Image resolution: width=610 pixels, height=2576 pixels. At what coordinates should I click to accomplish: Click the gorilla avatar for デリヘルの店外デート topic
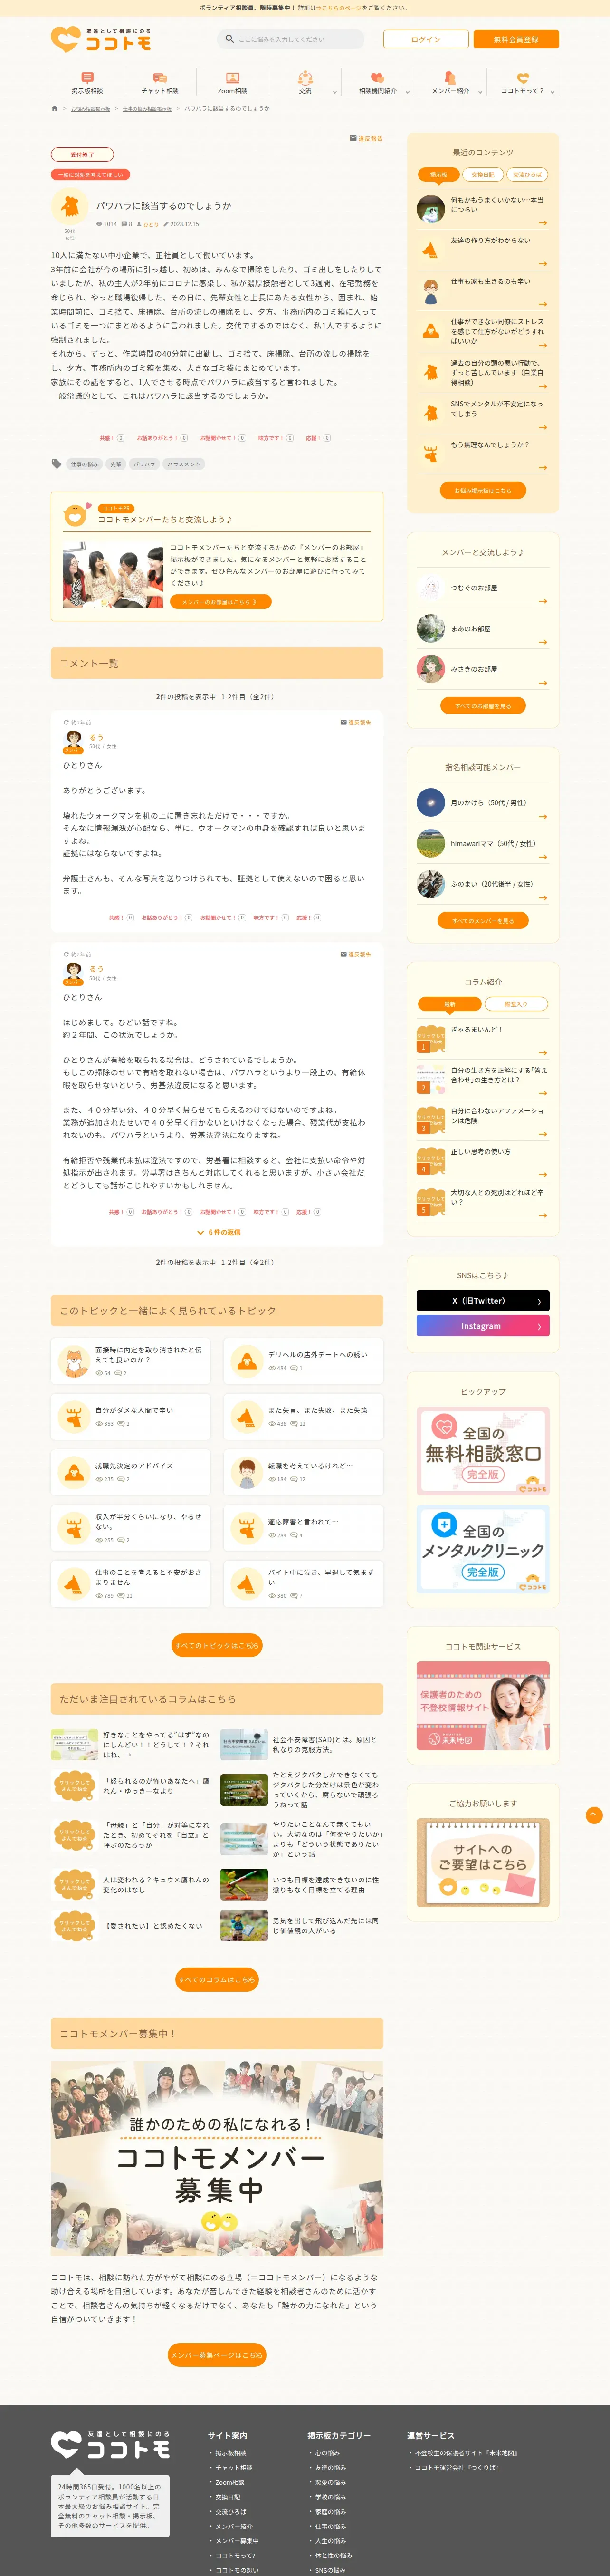[x=246, y=1361]
